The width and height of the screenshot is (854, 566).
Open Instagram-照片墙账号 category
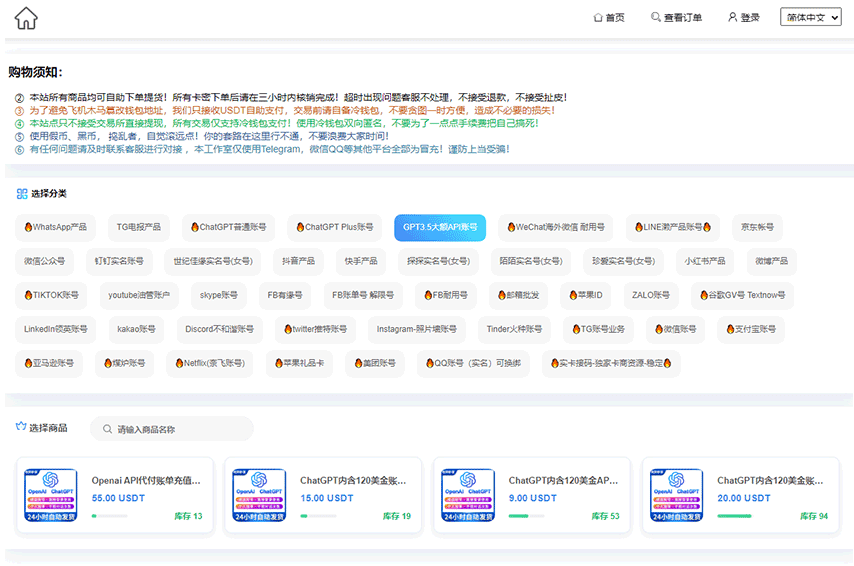pos(417,330)
